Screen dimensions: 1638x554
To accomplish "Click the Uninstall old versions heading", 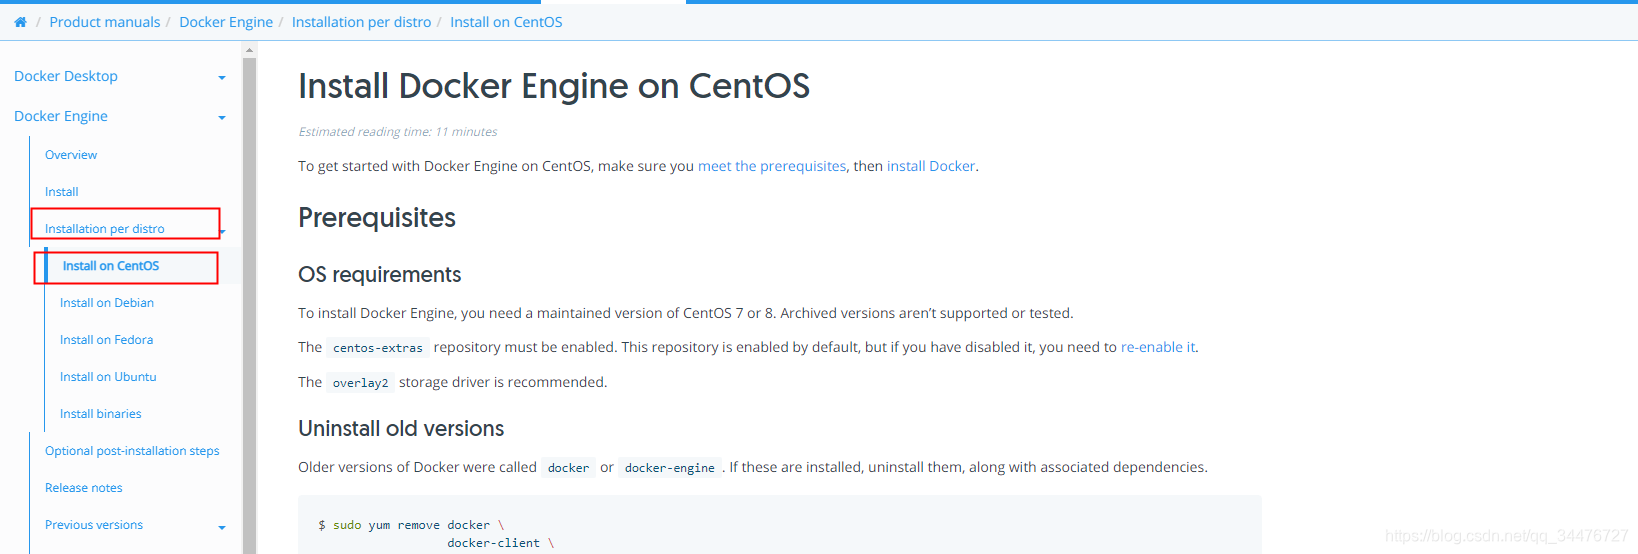I will (401, 429).
